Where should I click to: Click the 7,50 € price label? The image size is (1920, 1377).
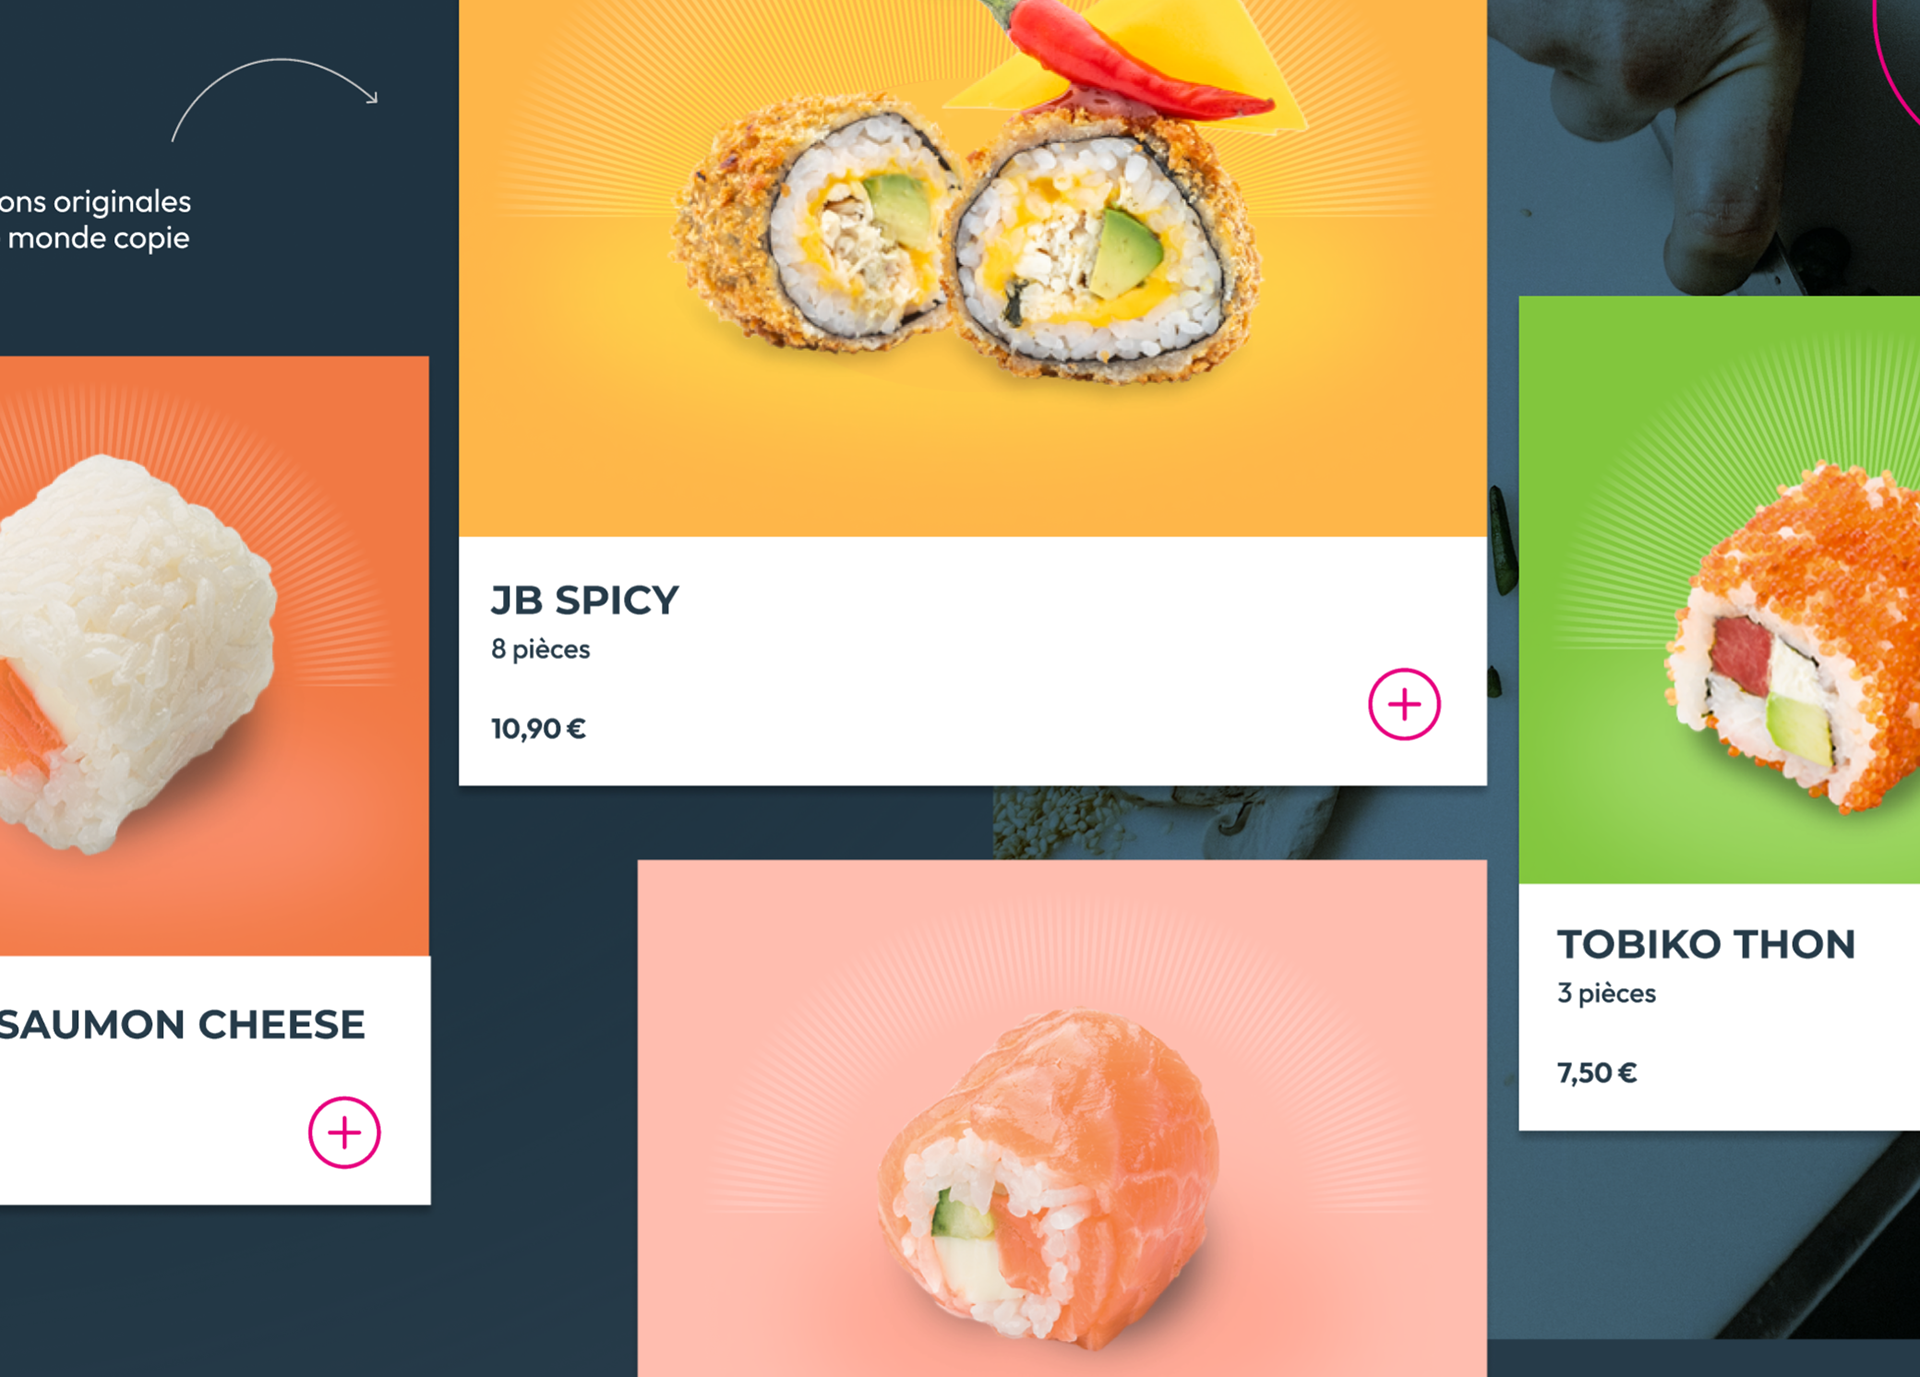[x=1597, y=1073]
